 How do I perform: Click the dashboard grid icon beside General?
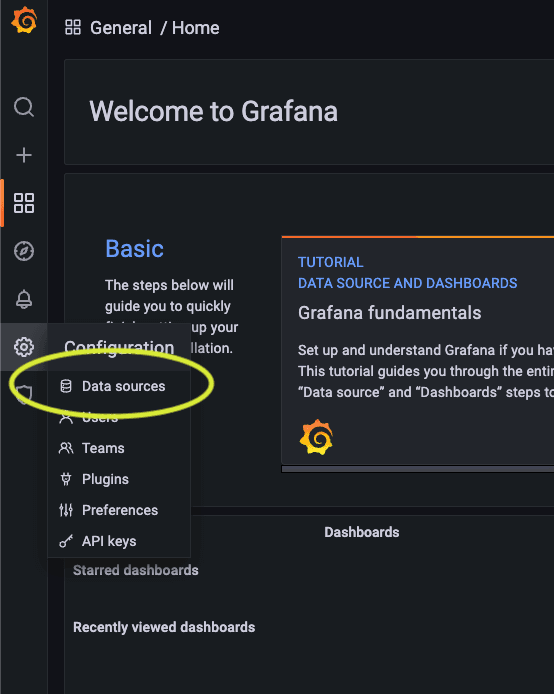[x=73, y=27]
